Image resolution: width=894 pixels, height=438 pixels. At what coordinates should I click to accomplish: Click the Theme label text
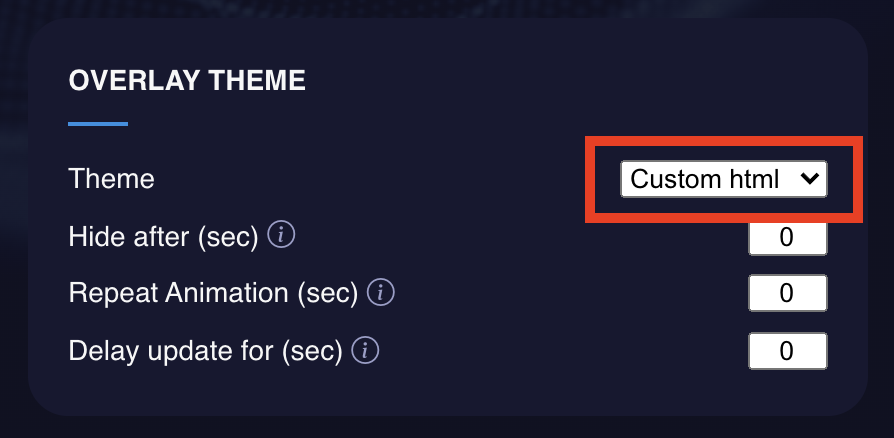(111, 179)
